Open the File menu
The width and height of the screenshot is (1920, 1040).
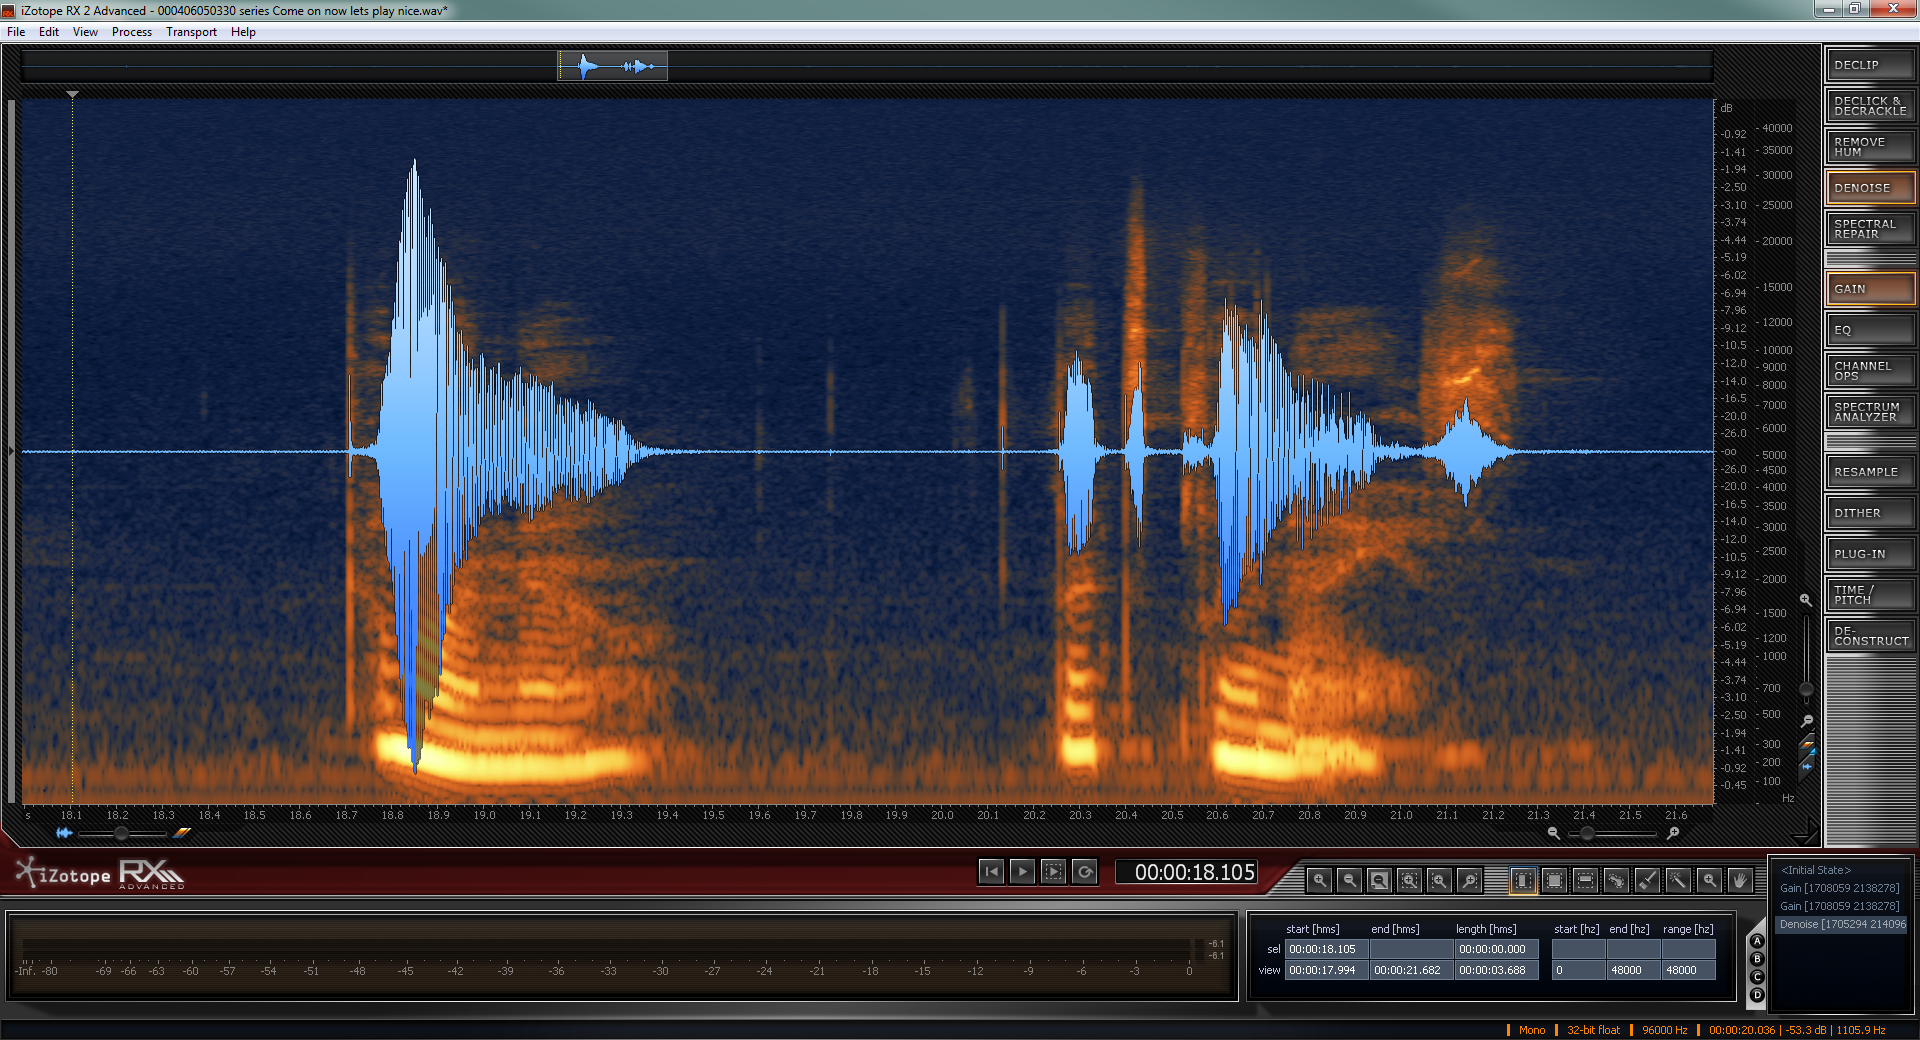(16, 32)
